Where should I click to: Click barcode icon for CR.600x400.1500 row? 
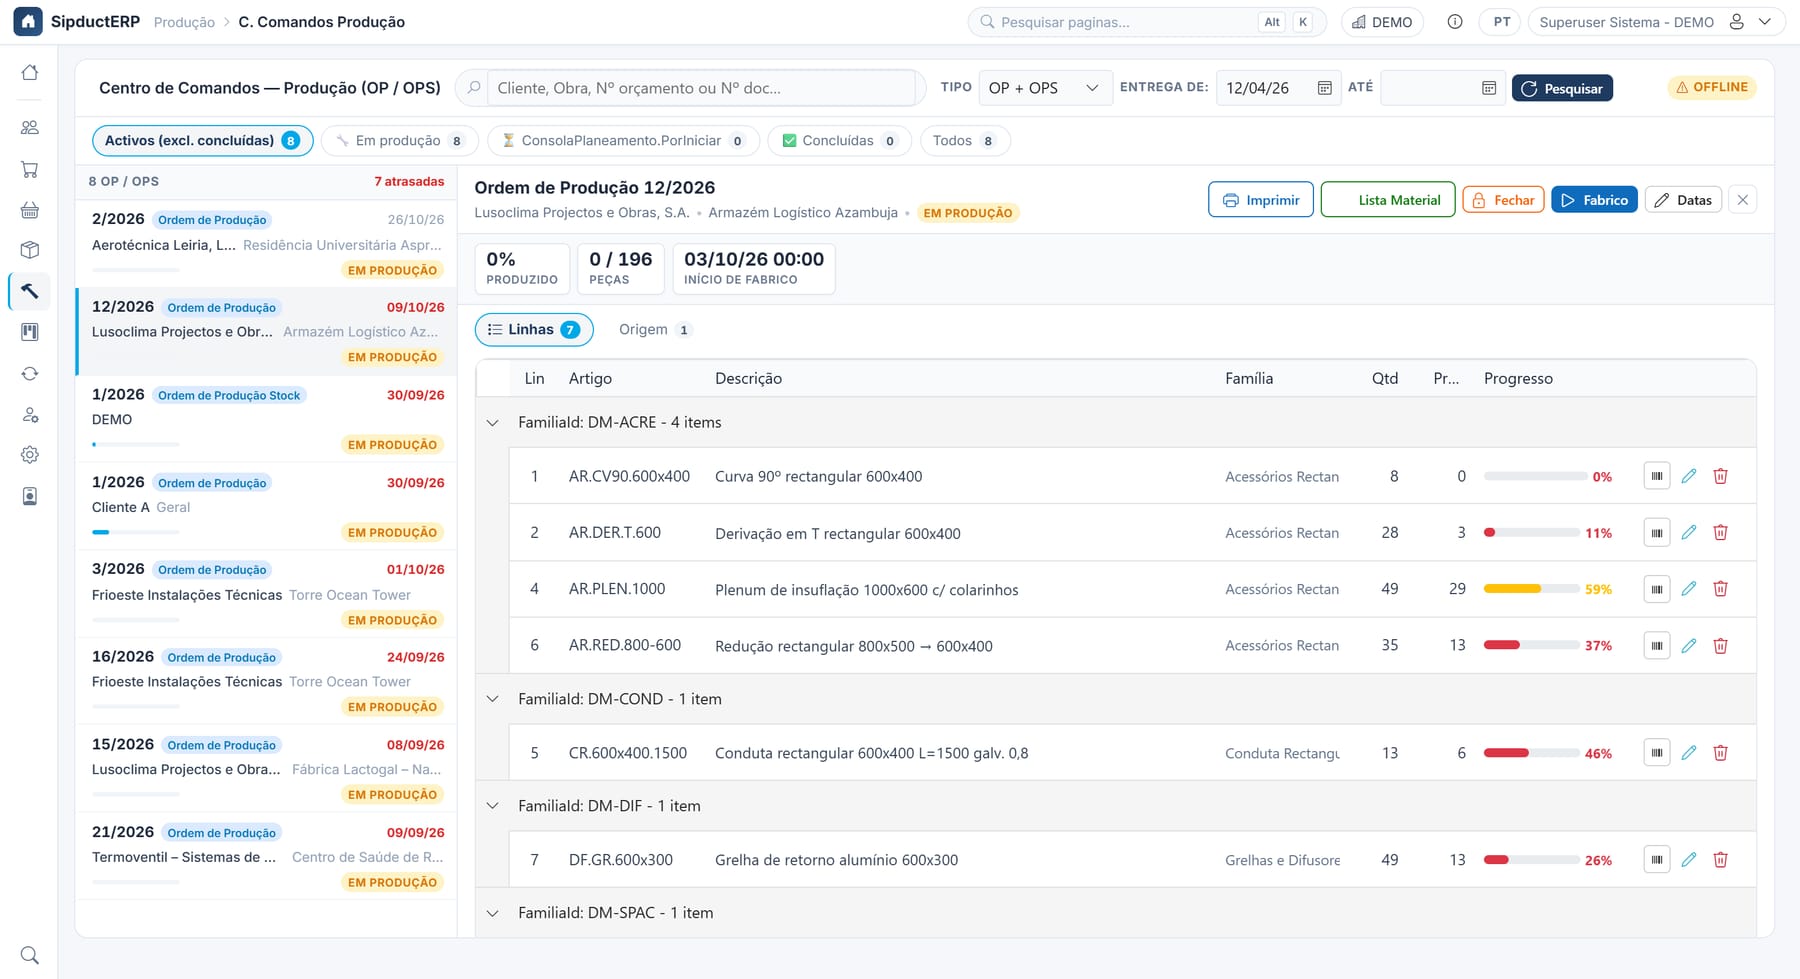(1657, 753)
